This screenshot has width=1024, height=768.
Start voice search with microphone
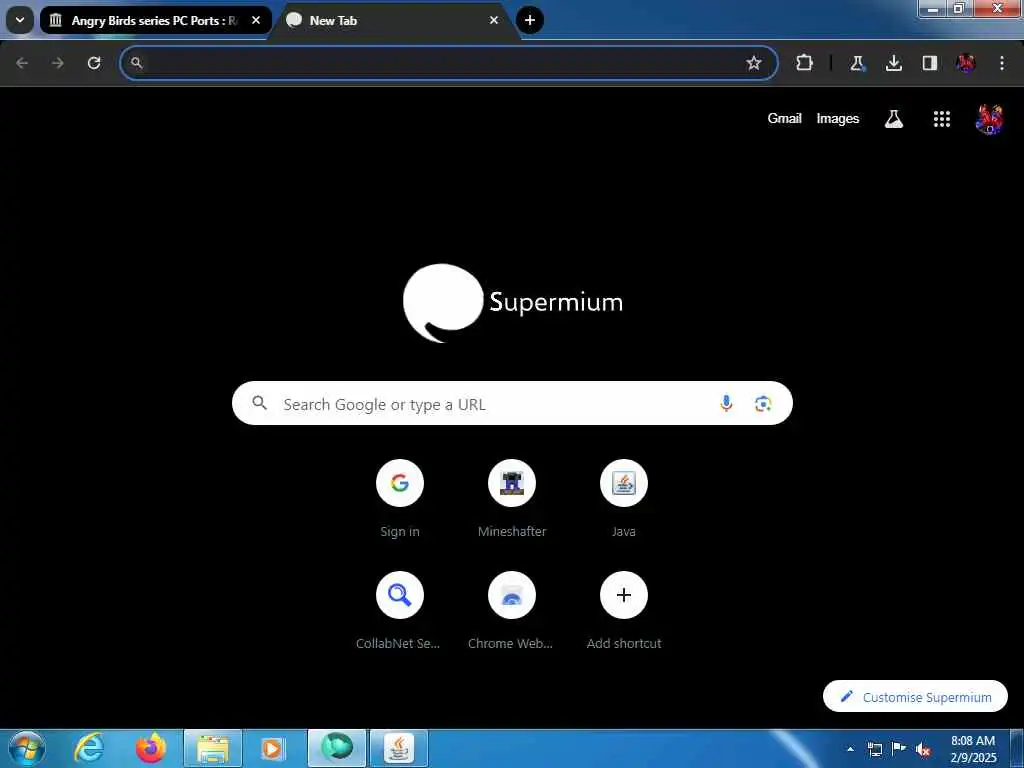coord(726,404)
